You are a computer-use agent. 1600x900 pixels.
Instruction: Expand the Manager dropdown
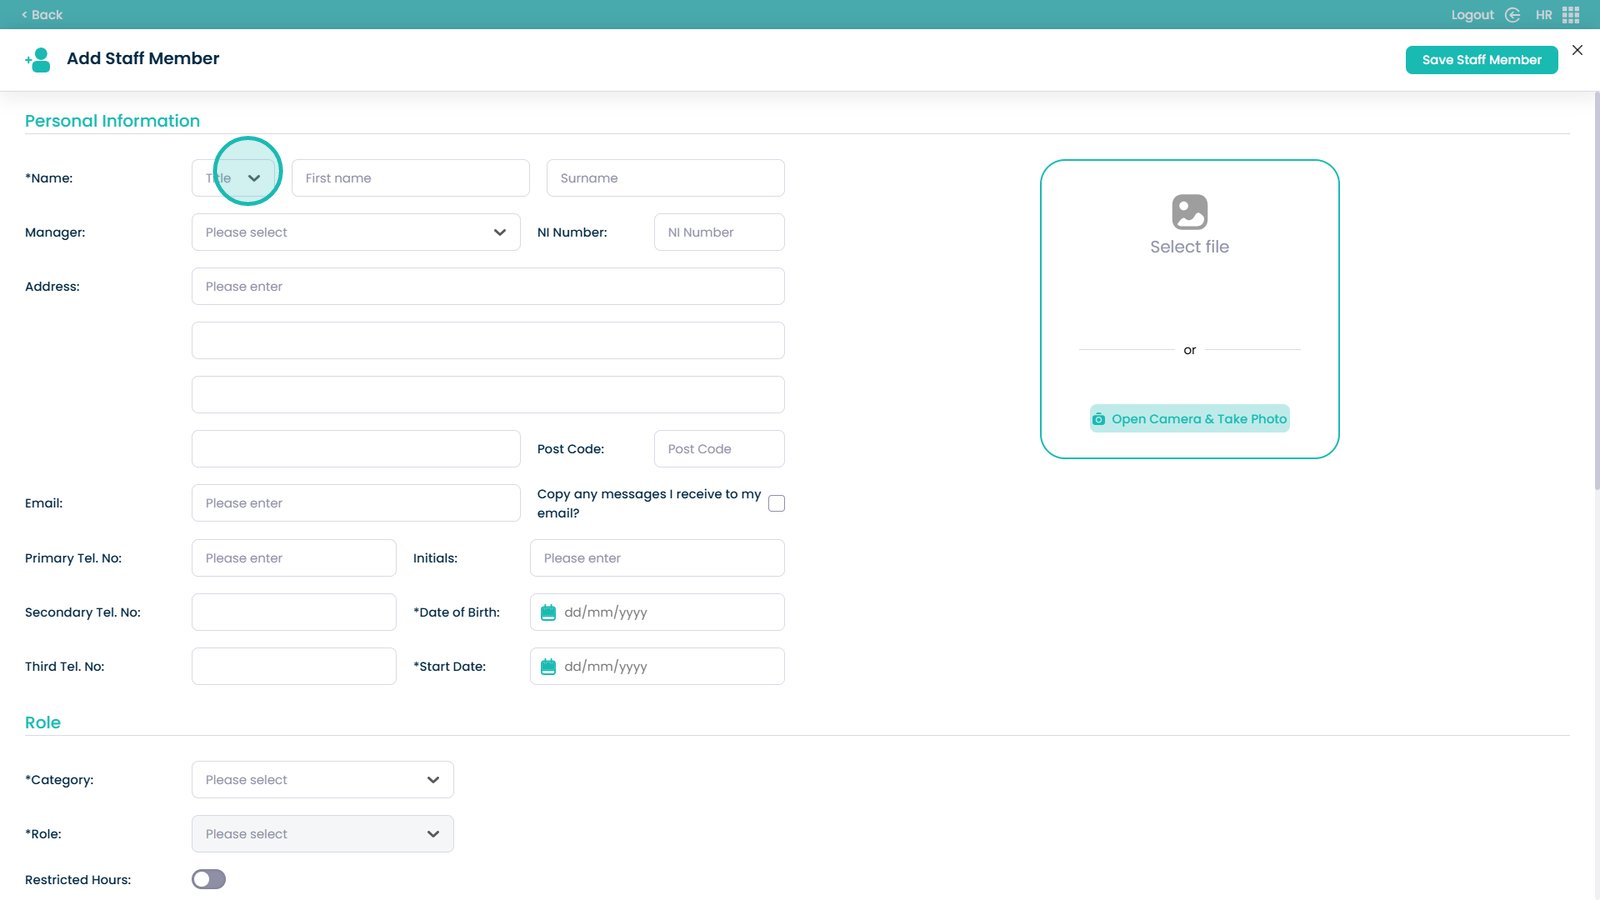click(x=355, y=232)
